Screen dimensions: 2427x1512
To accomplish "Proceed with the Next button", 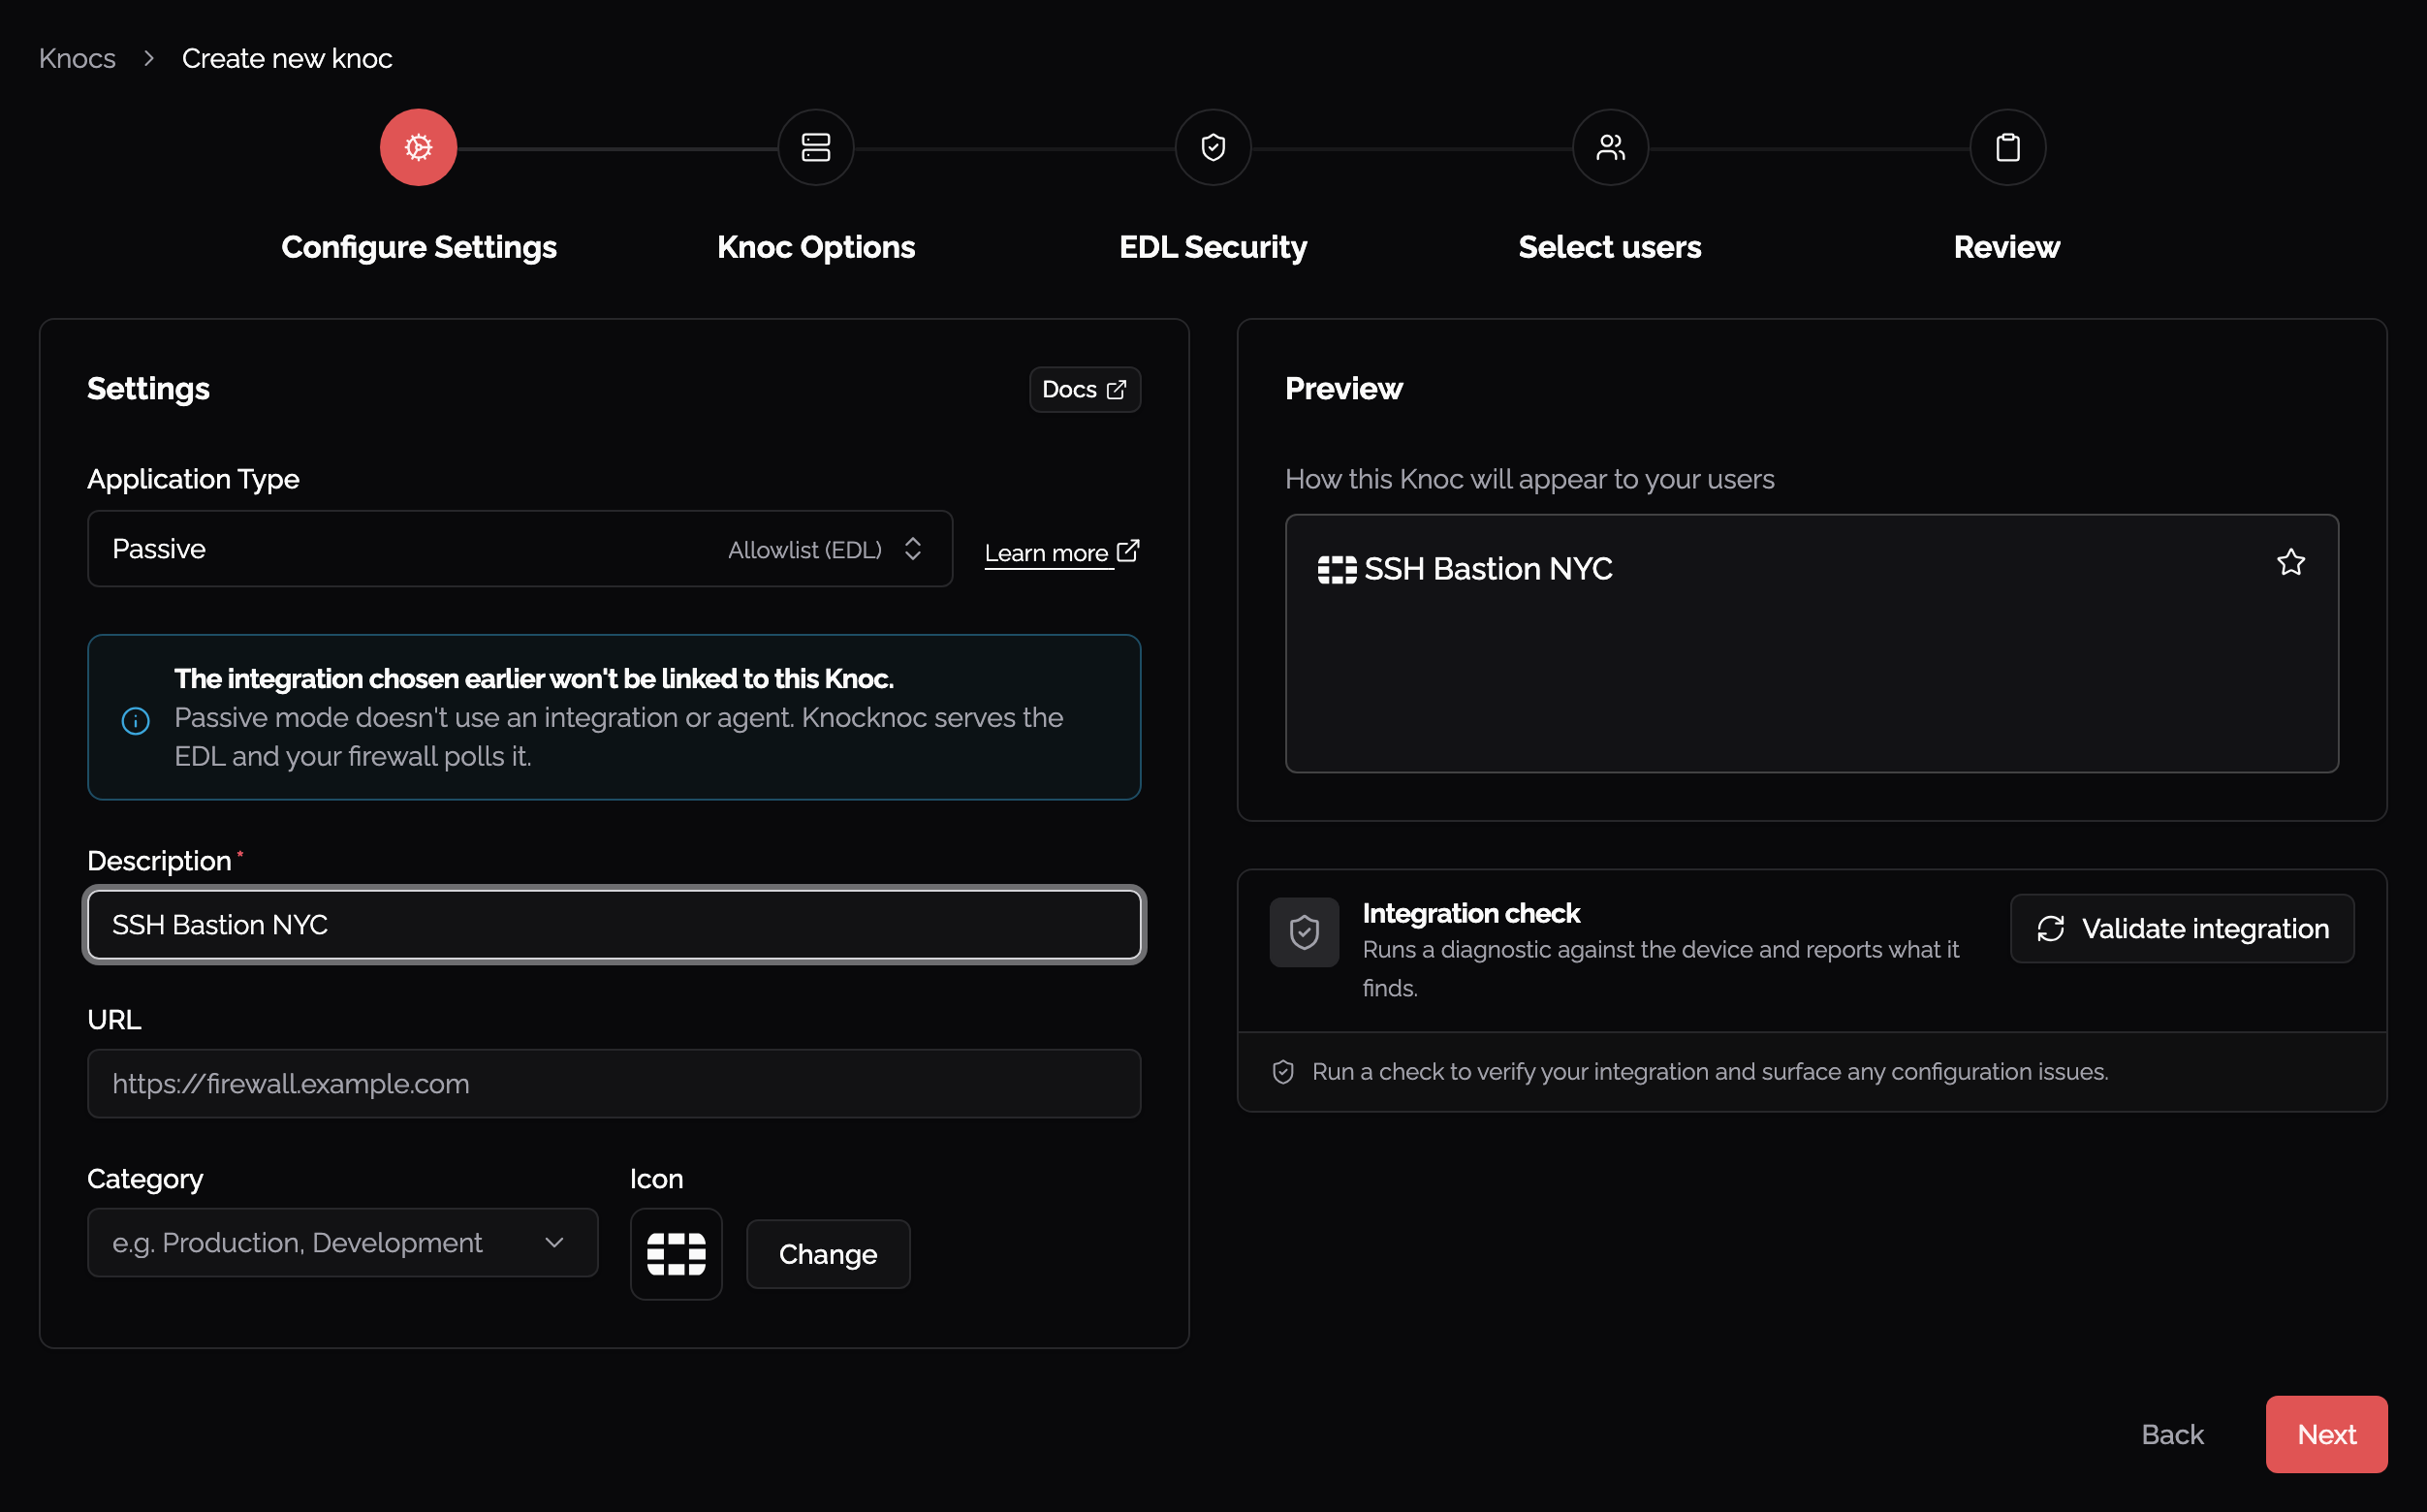I will click(x=2325, y=1434).
